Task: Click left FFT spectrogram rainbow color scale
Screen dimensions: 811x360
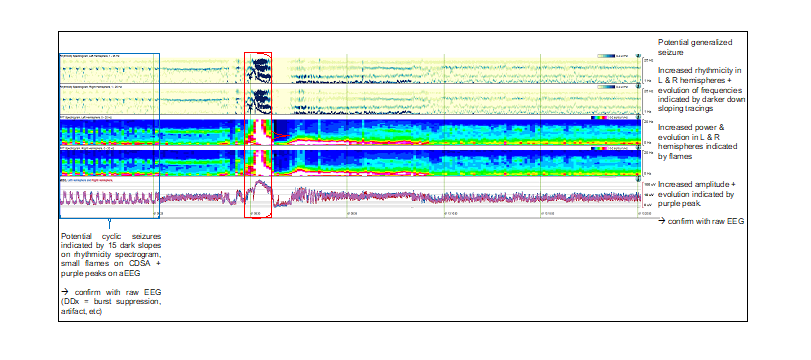Action: tap(598, 118)
